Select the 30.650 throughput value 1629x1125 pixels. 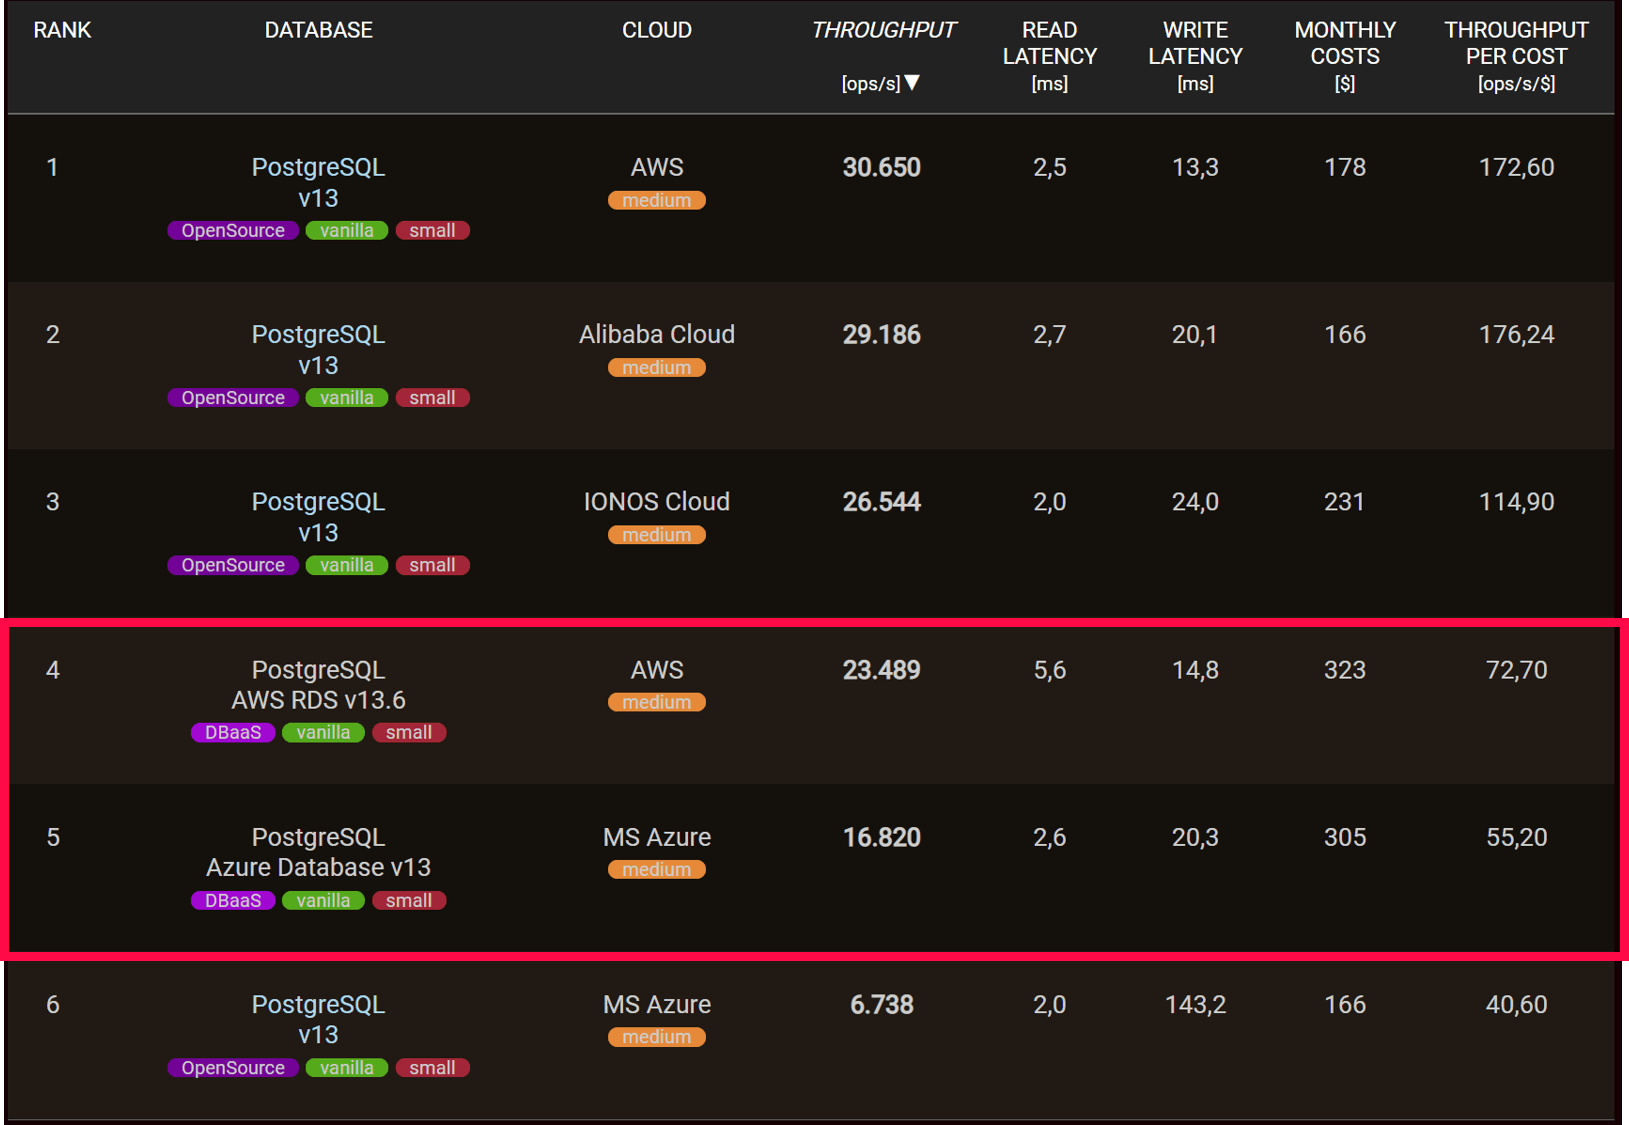(x=881, y=167)
